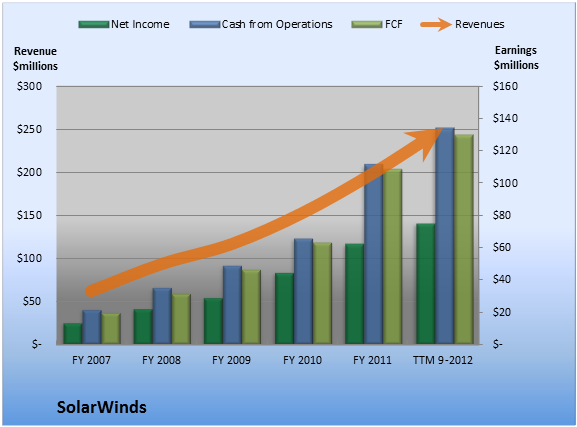Click the 'FY 2007' axis label
Screen dimensions: 577x427
(91, 360)
